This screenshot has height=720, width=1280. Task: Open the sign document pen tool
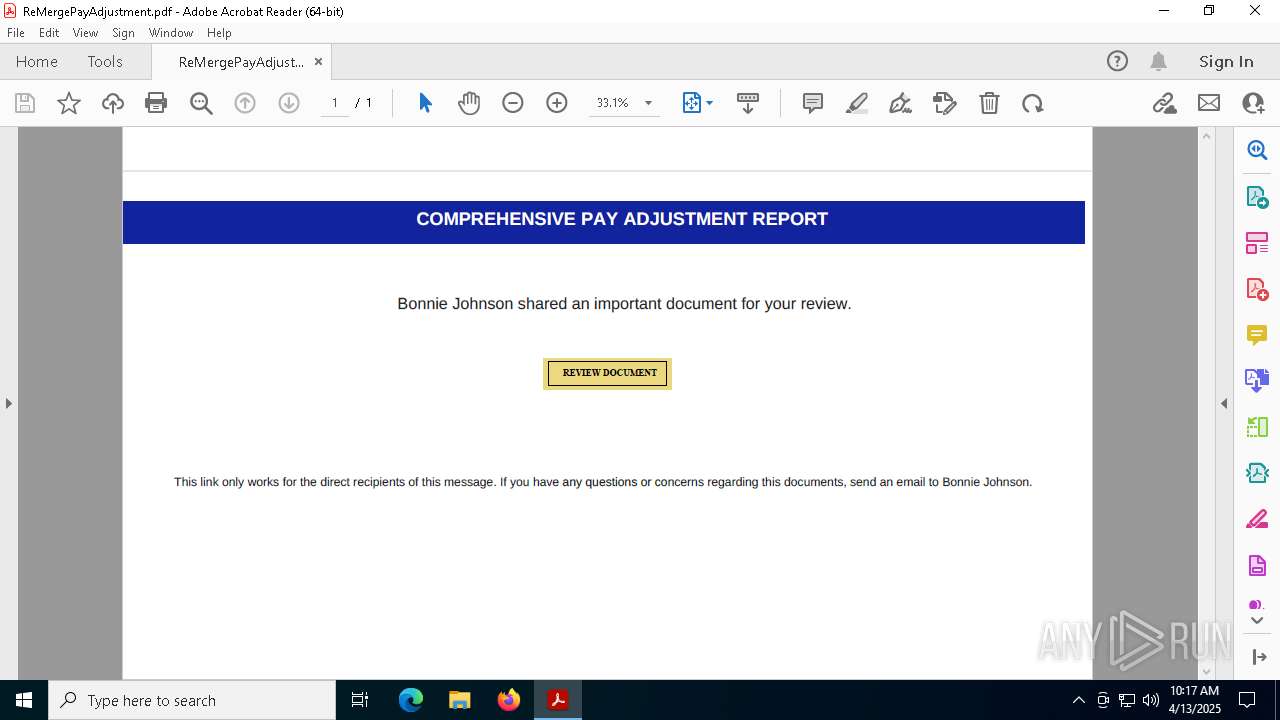point(901,103)
